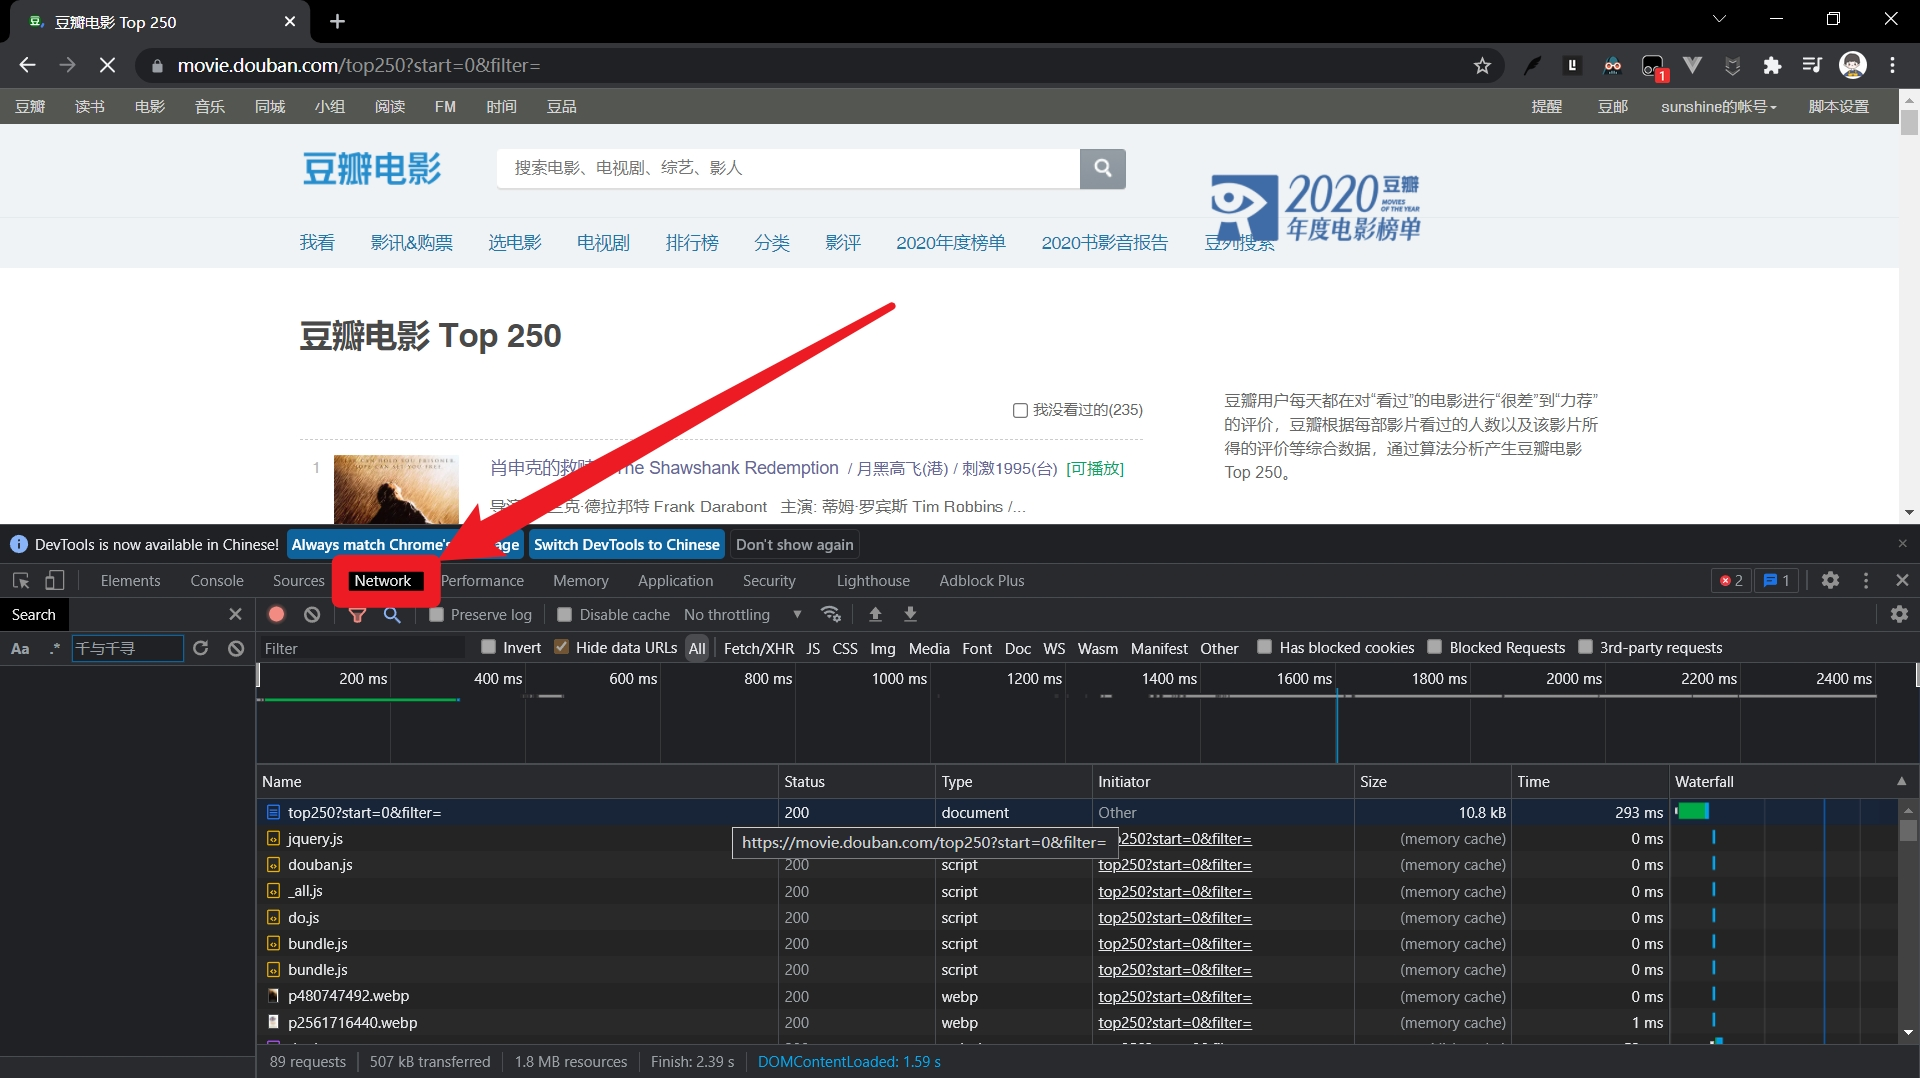
Task: Open network settings gear icon
Action: coord(1899,614)
